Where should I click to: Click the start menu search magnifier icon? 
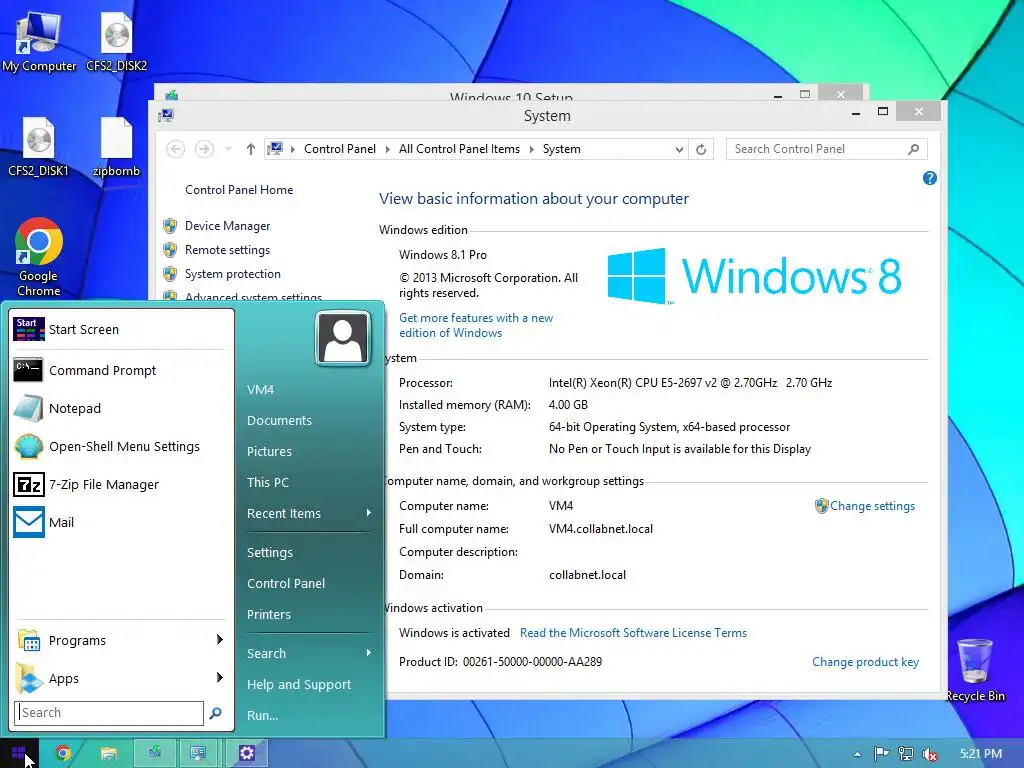point(216,713)
